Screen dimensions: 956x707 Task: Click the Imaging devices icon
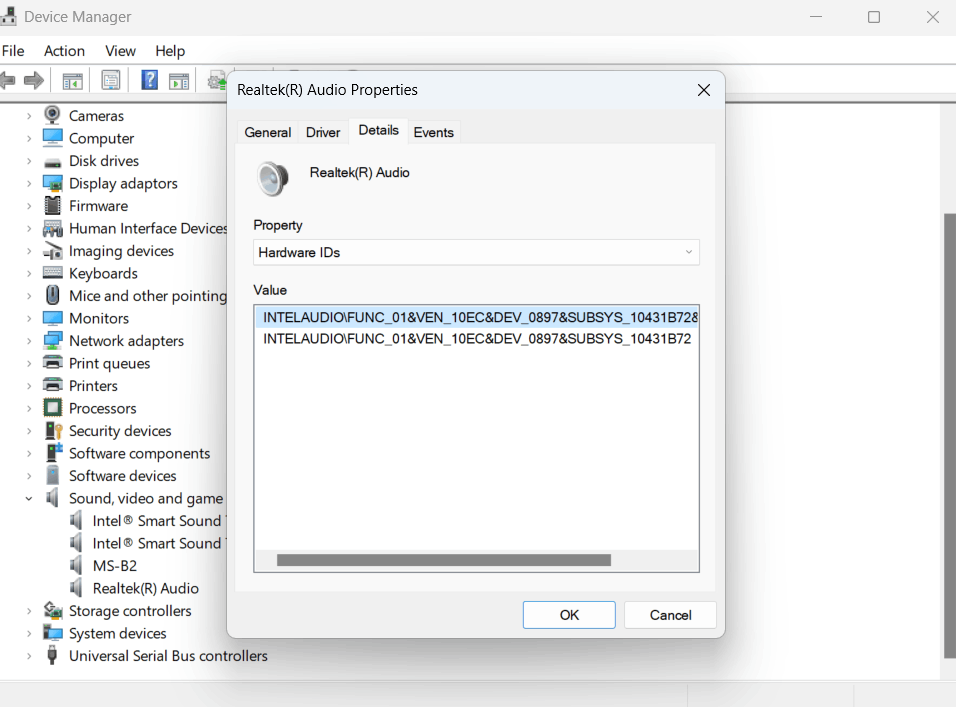click(52, 251)
